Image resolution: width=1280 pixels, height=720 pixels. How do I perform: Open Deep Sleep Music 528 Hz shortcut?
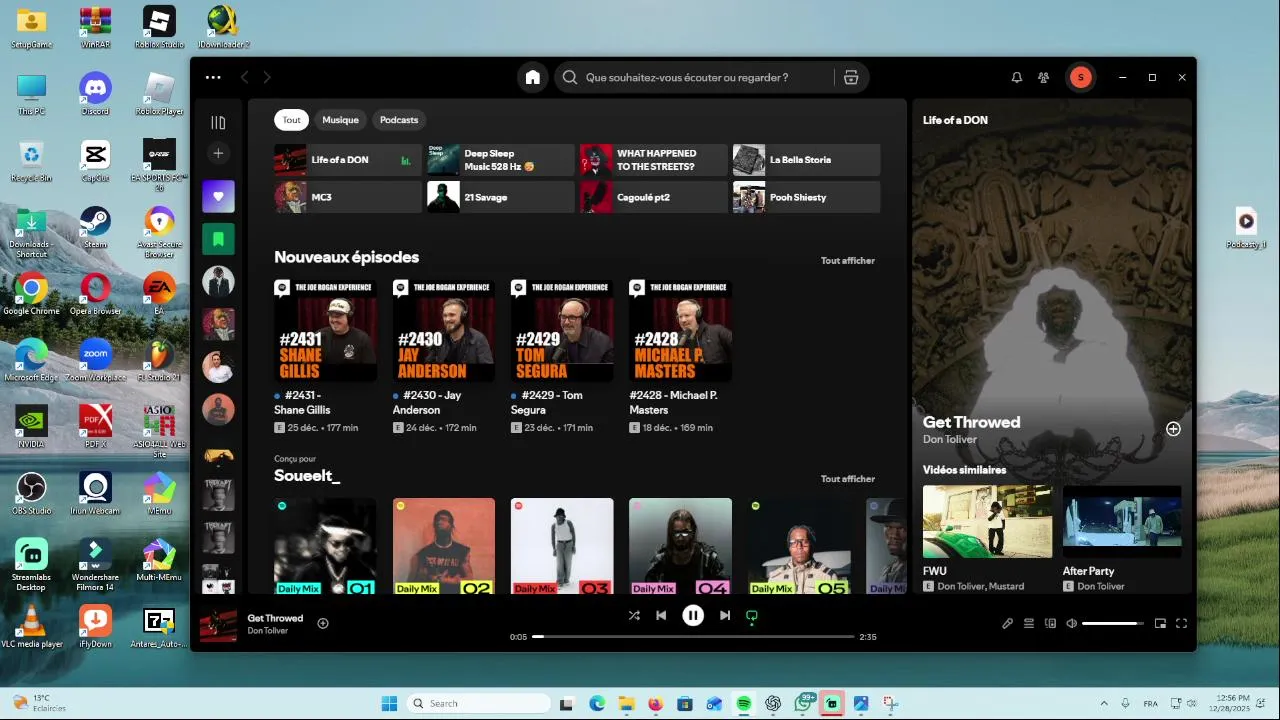click(501, 160)
